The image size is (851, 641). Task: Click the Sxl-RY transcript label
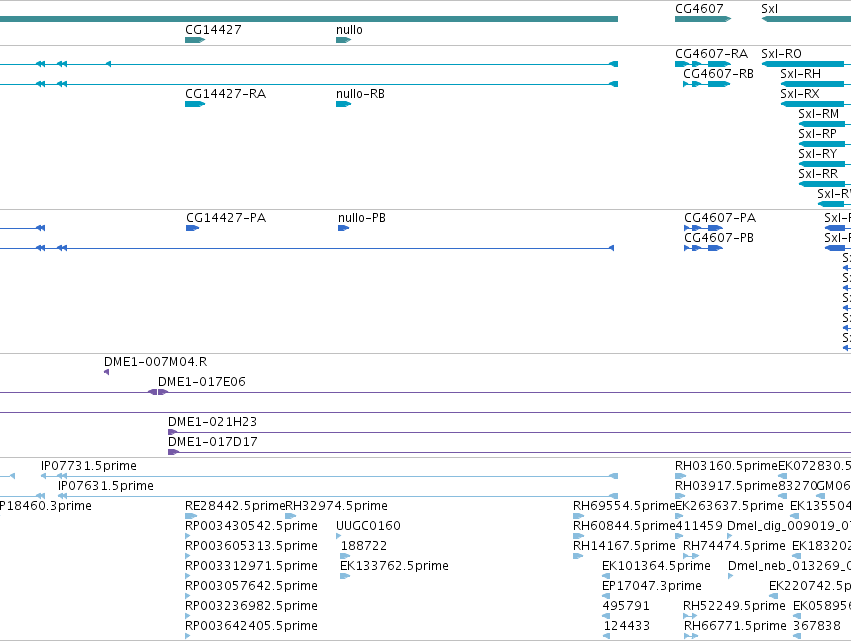click(818, 154)
